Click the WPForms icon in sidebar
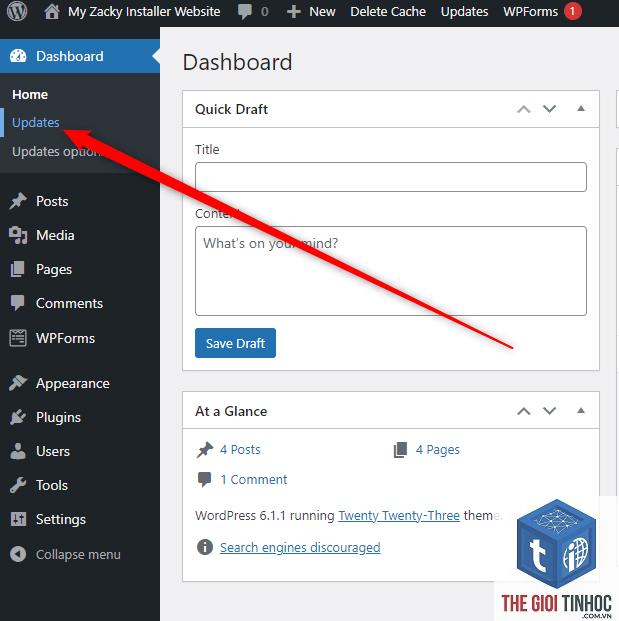The image size is (619, 621). coord(18,338)
